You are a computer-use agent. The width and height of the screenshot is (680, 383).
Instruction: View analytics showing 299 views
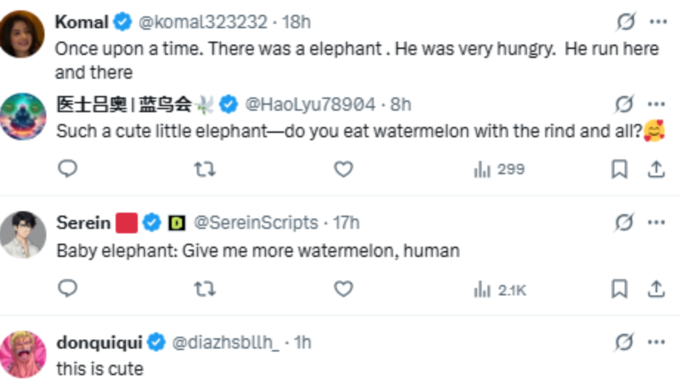499,169
